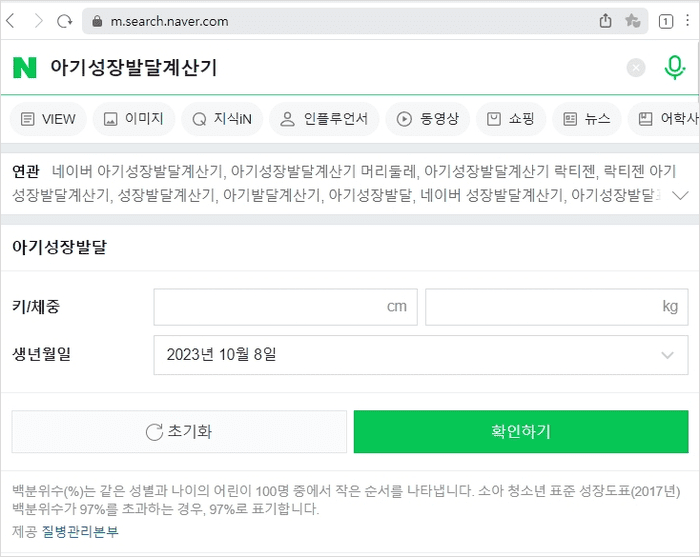
Task: Switch to the 어학사전 tab
Action: [x=664, y=119]
